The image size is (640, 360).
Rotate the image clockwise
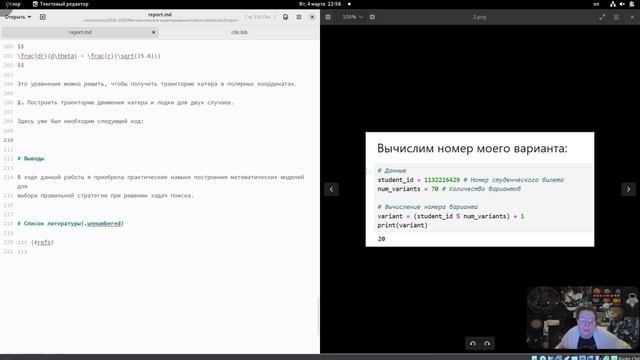coord(487,343)
